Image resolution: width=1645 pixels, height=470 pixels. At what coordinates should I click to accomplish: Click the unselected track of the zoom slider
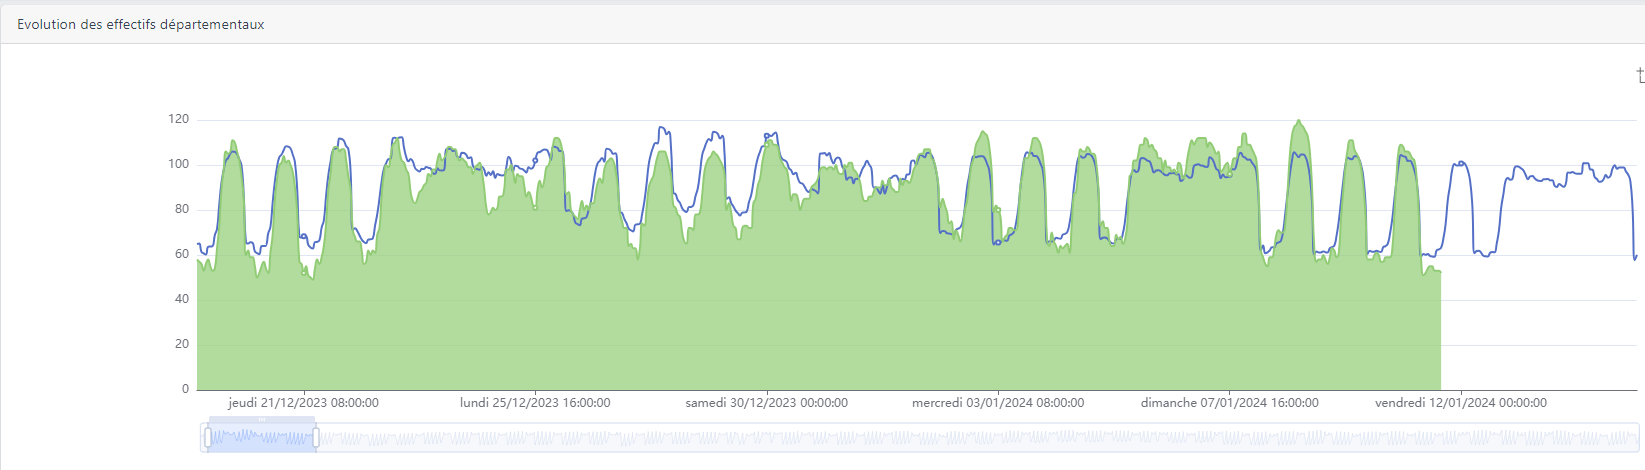click(x=900, y=438)
